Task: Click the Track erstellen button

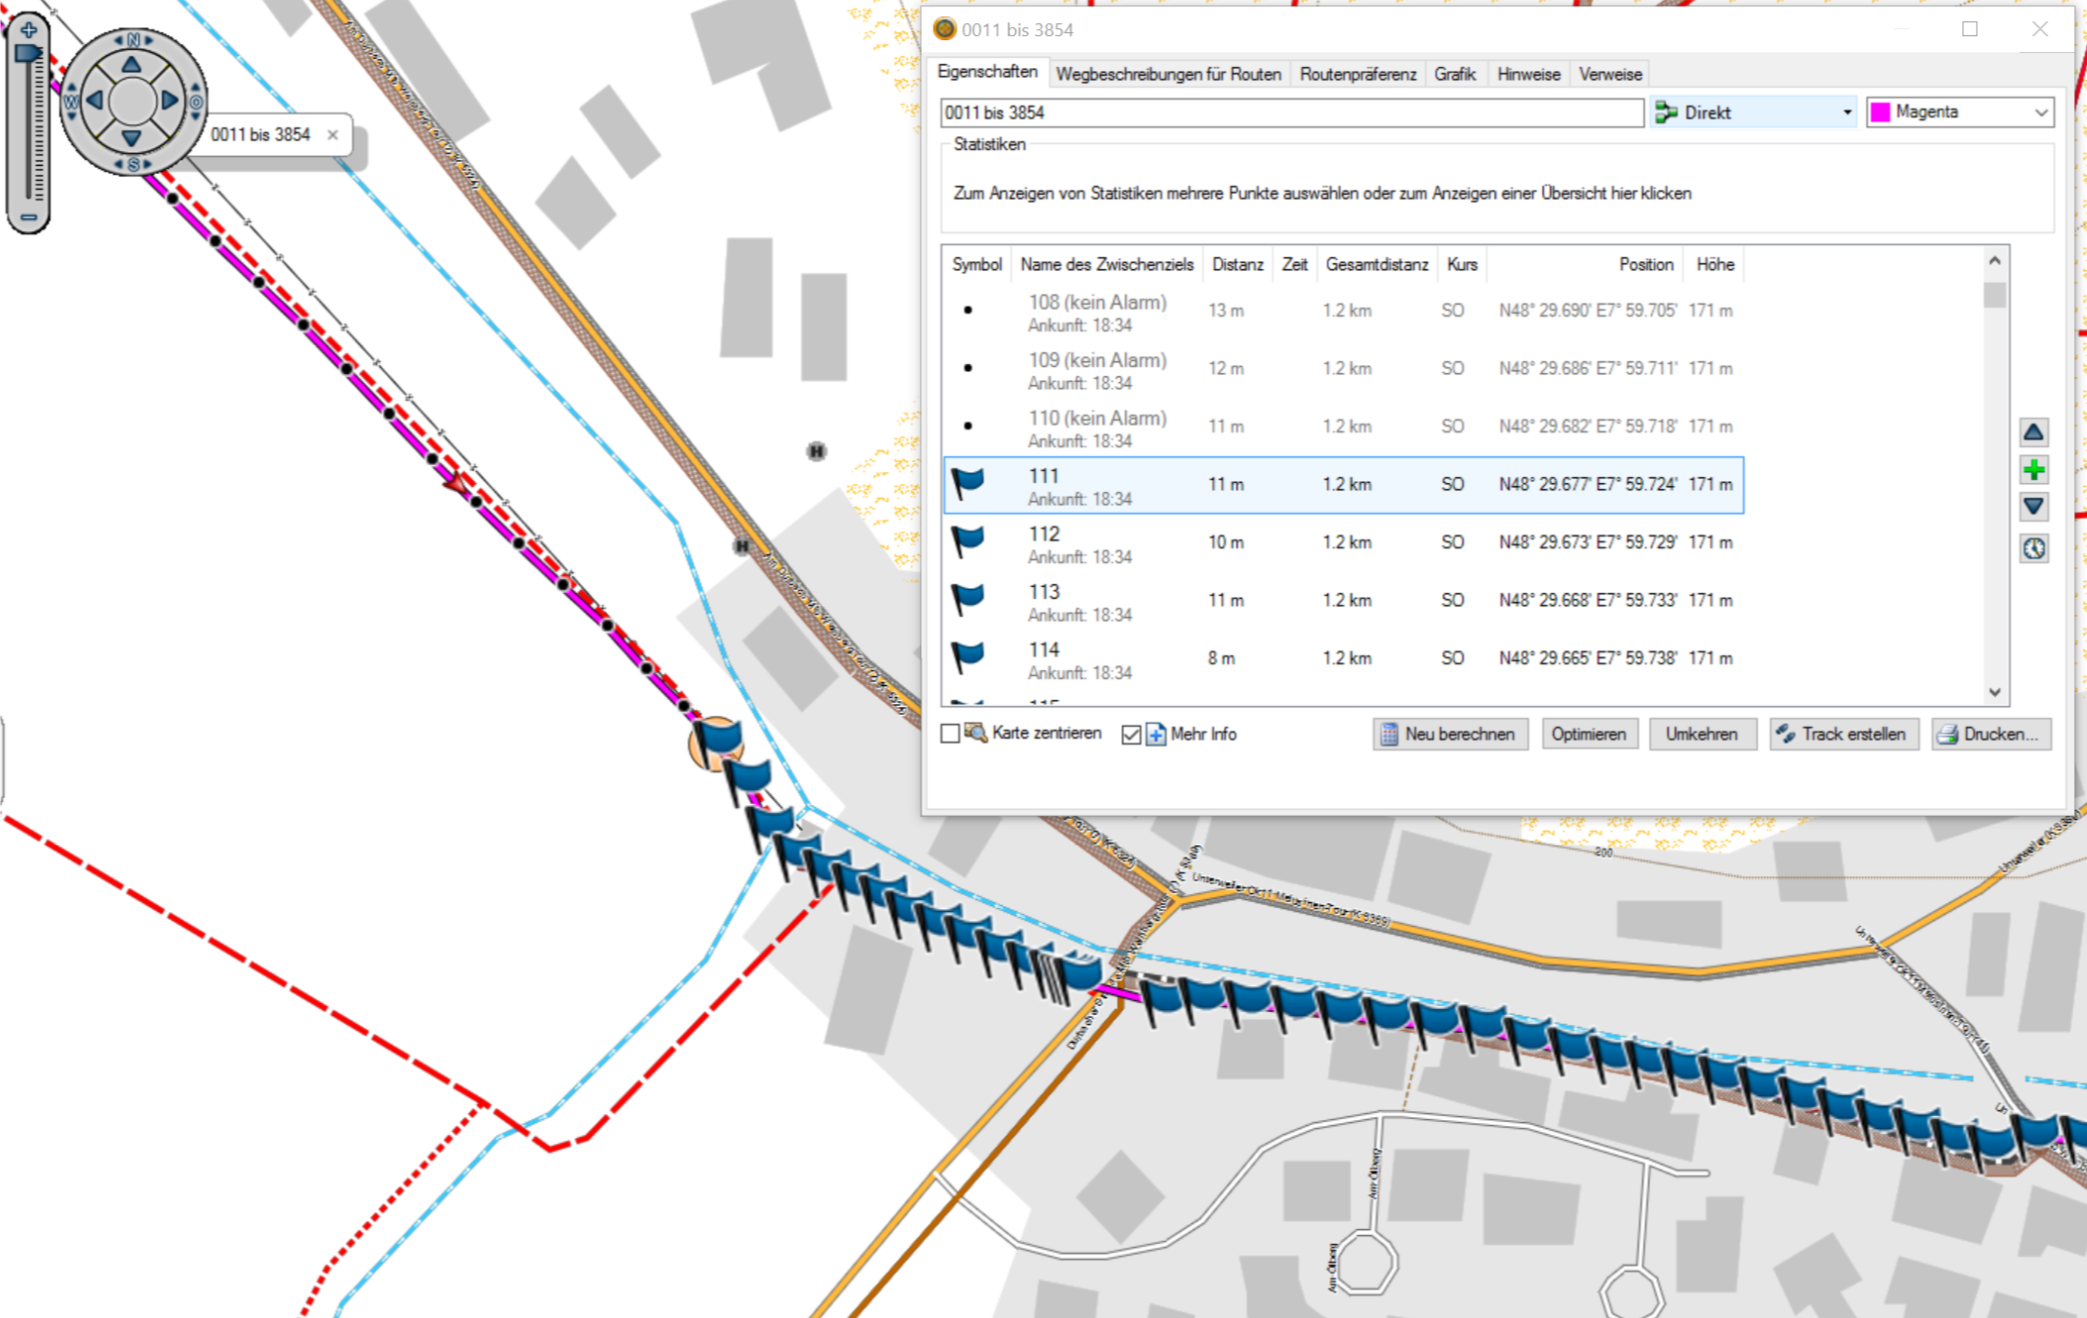Action: coord(1843,734)
